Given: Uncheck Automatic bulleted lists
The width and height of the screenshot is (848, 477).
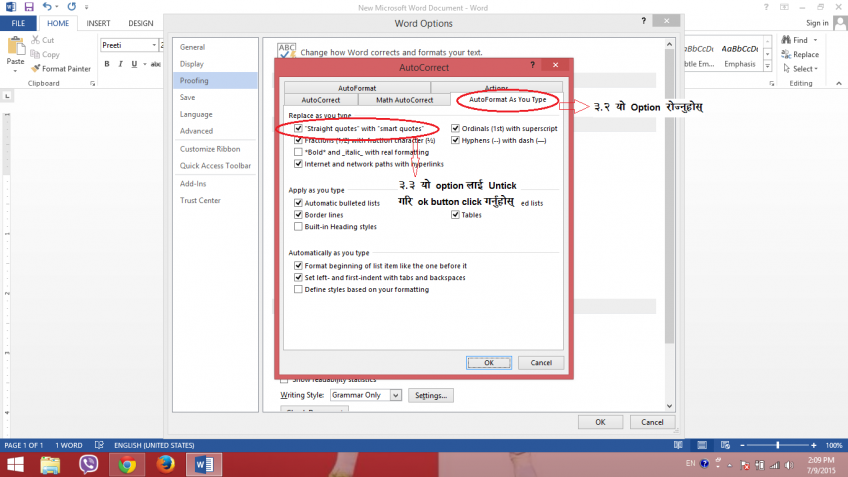Looking at the screenshot, I should click(x=298, y=203).
